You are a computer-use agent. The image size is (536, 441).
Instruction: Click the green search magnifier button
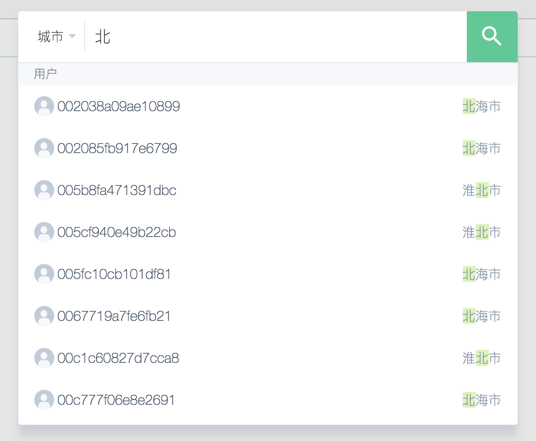pos(492,37)
